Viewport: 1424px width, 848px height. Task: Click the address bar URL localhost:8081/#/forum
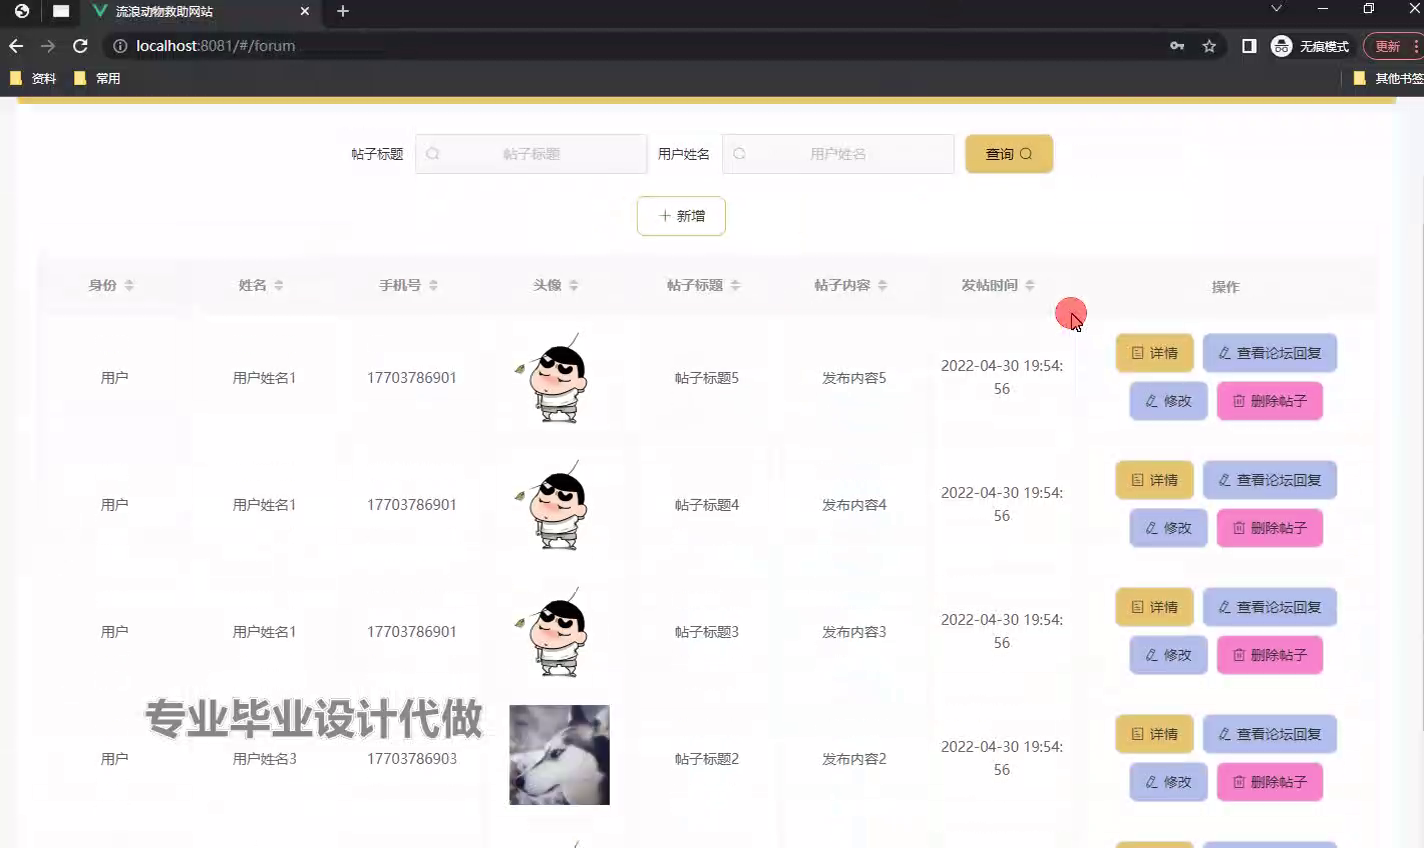[x=216, y=46]
